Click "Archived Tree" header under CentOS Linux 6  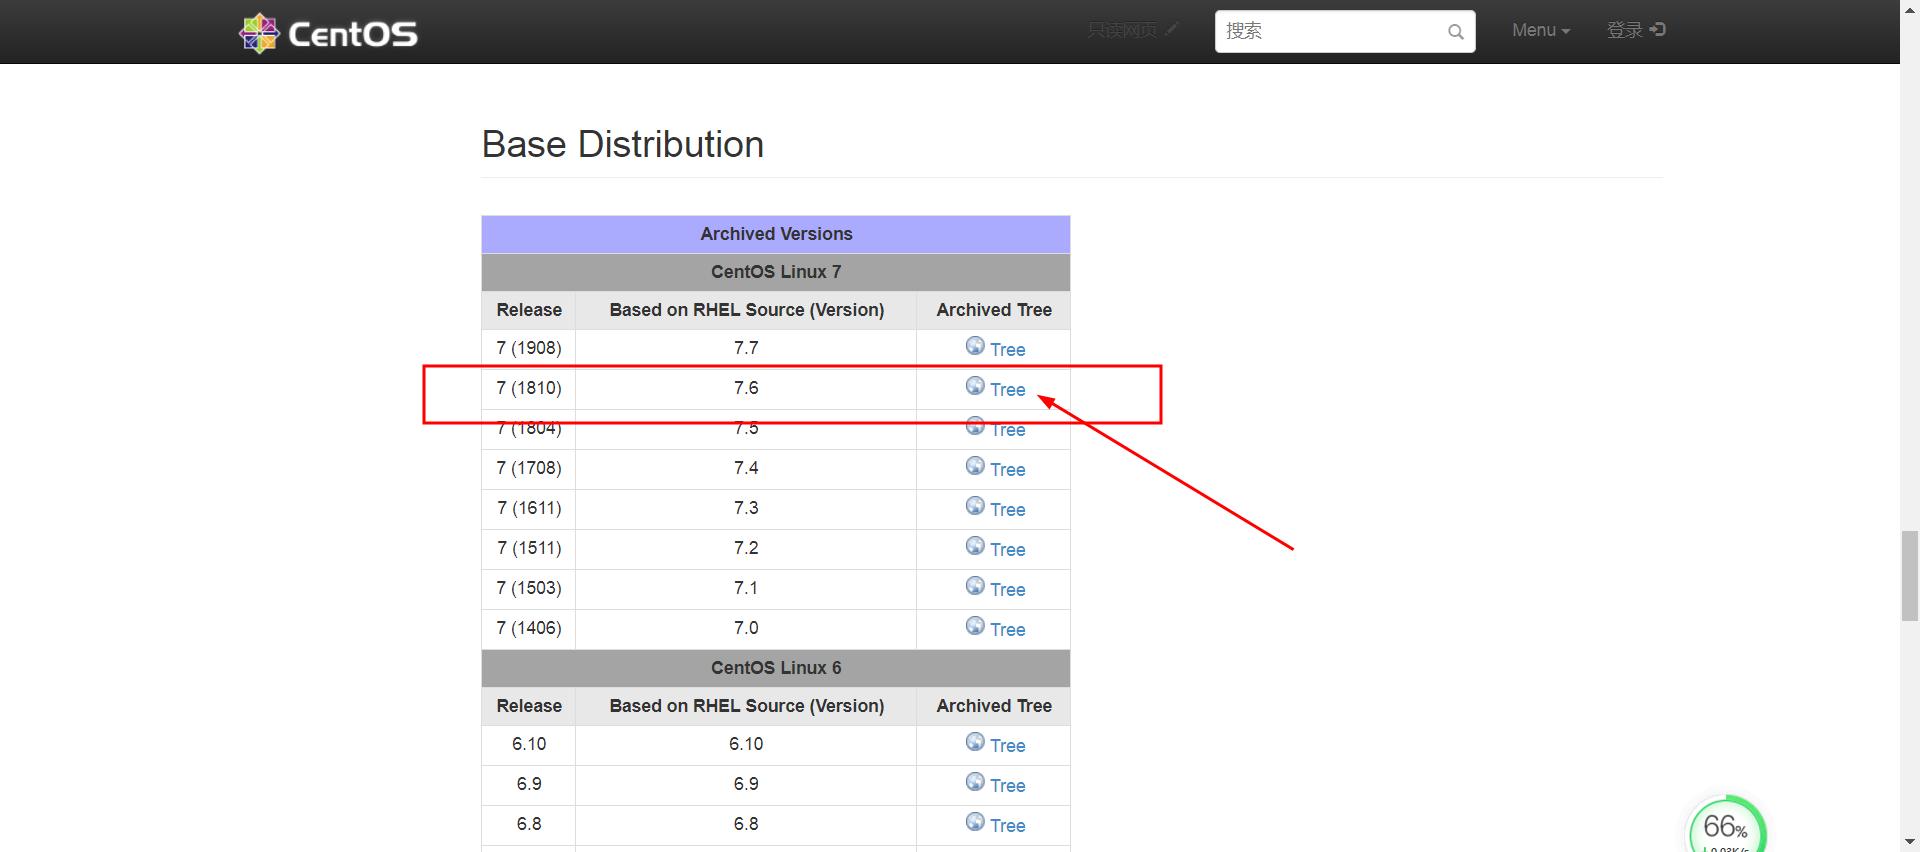click(x=994, y=706)
